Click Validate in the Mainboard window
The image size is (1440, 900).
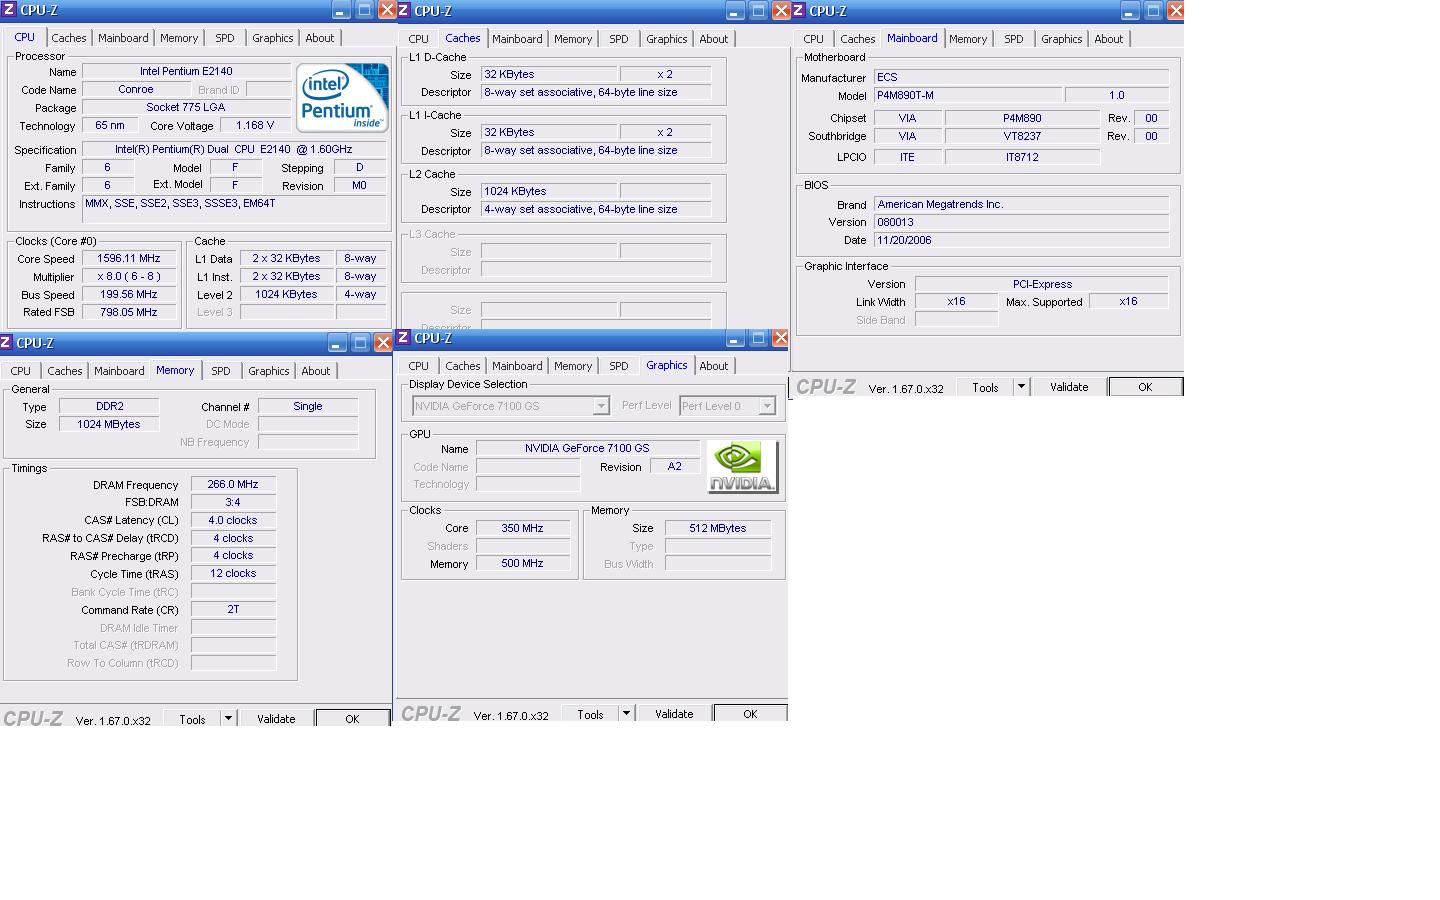click(x=1069, y=387)
